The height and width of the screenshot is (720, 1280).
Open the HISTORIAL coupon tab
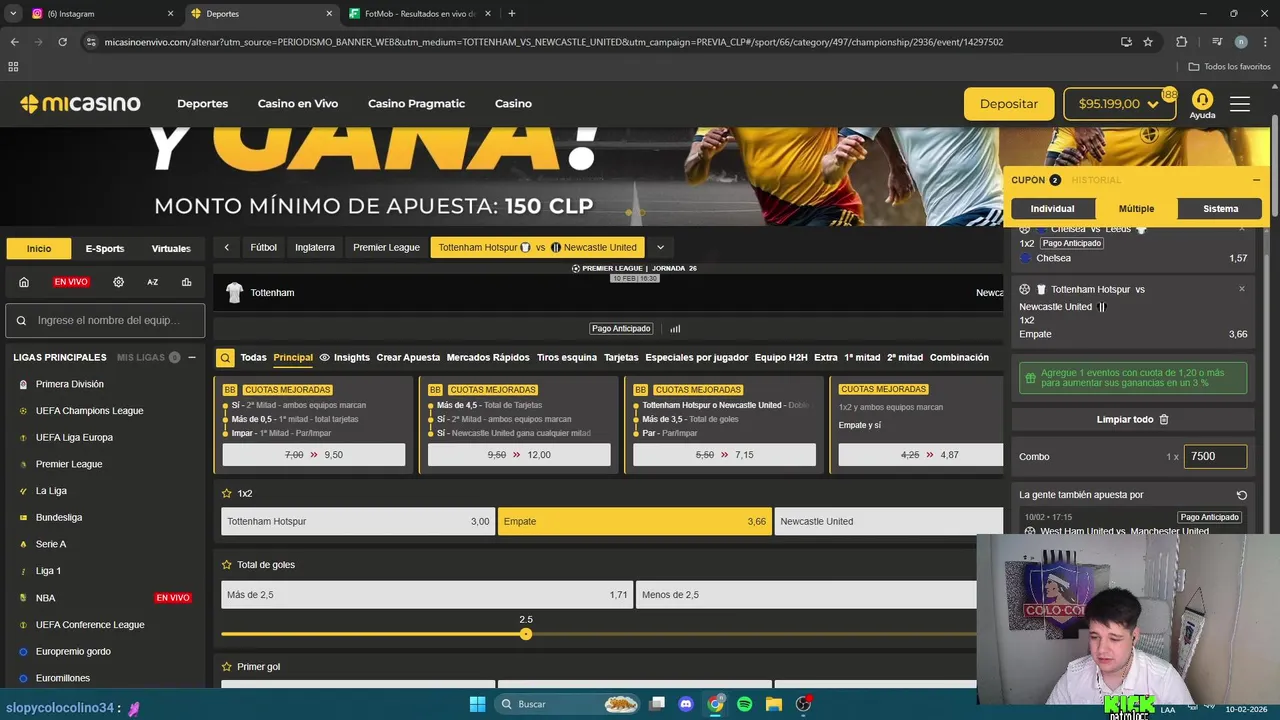1096,180
